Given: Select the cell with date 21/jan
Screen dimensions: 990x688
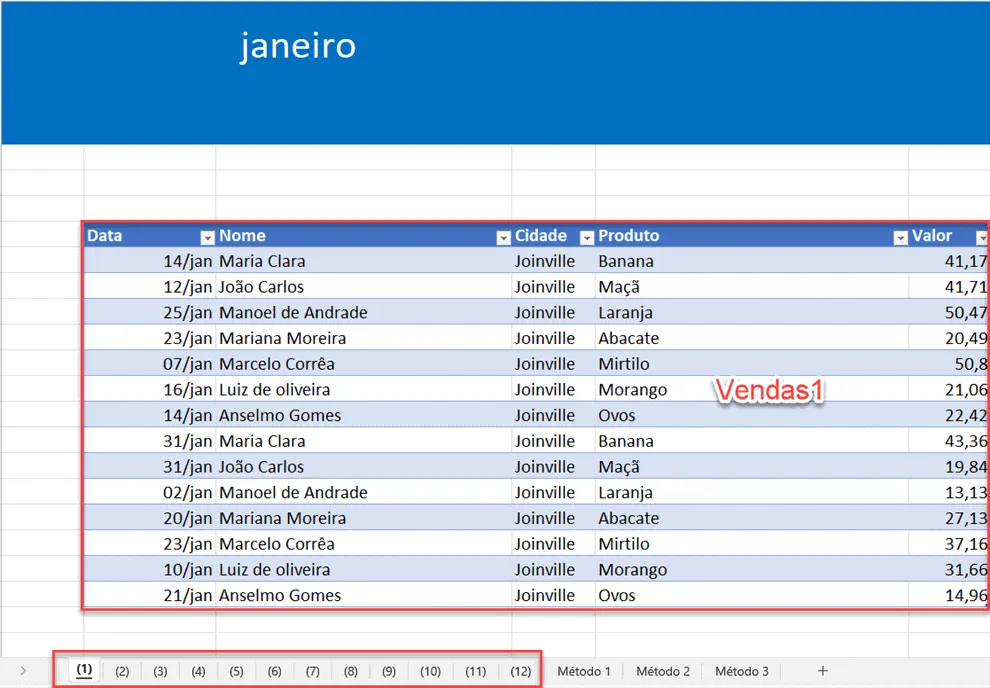Looking at the screenshot, I should tap(150, 595).
